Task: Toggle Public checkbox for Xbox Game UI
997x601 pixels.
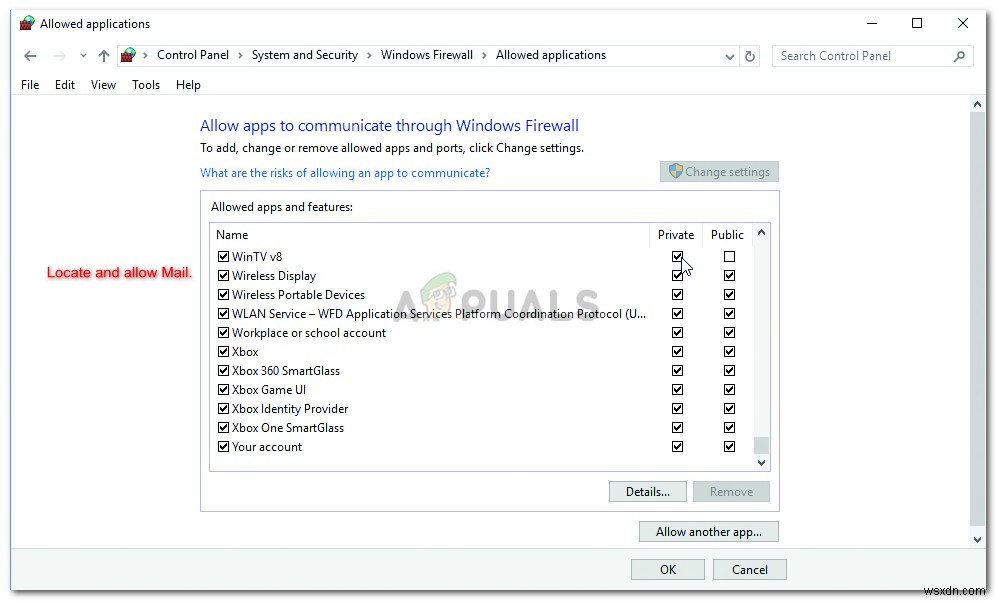Action: click(729, 390)
